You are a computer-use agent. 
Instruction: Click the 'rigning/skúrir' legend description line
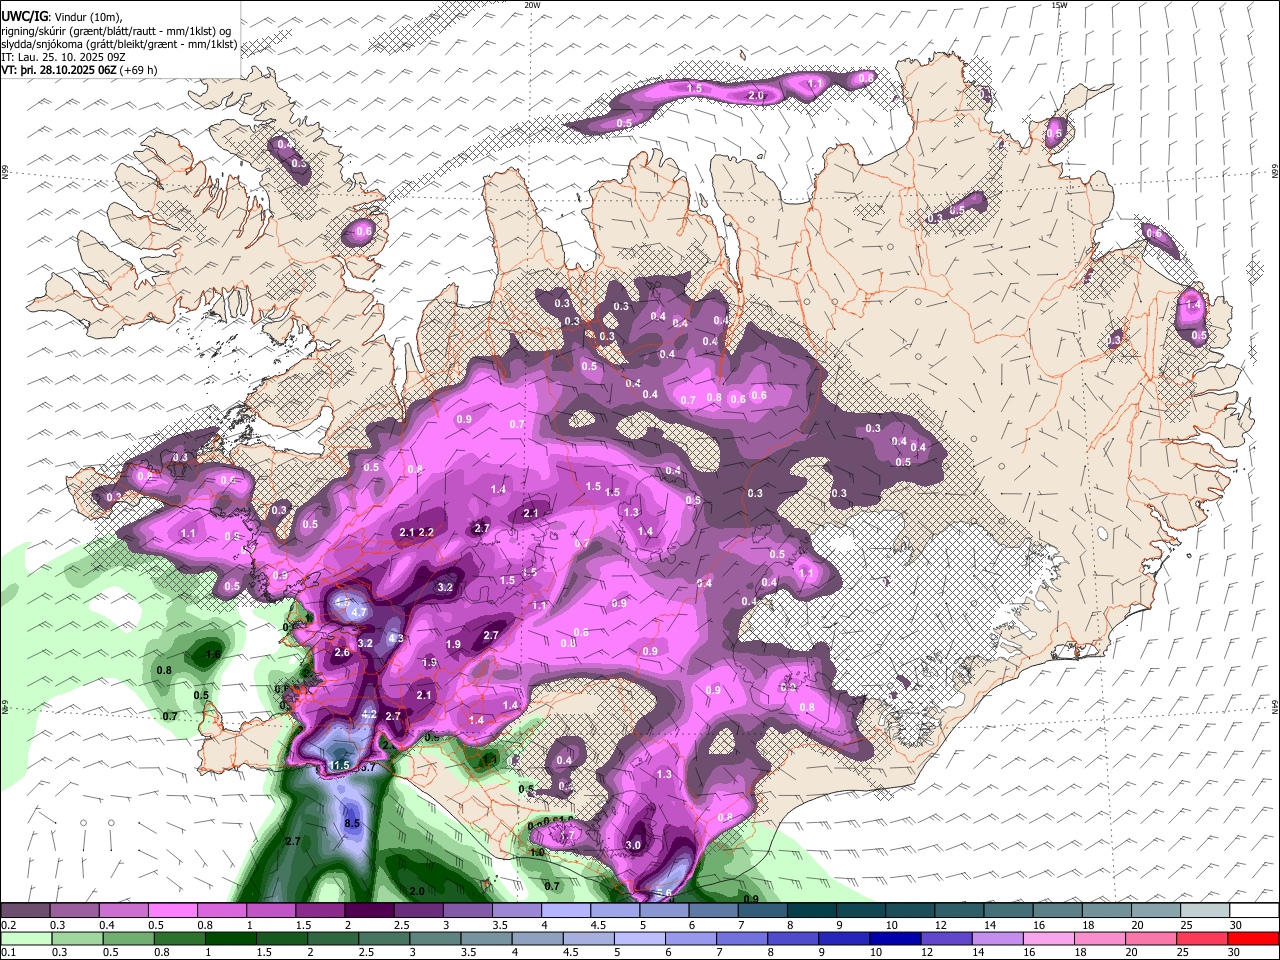[x=117, y=30]
